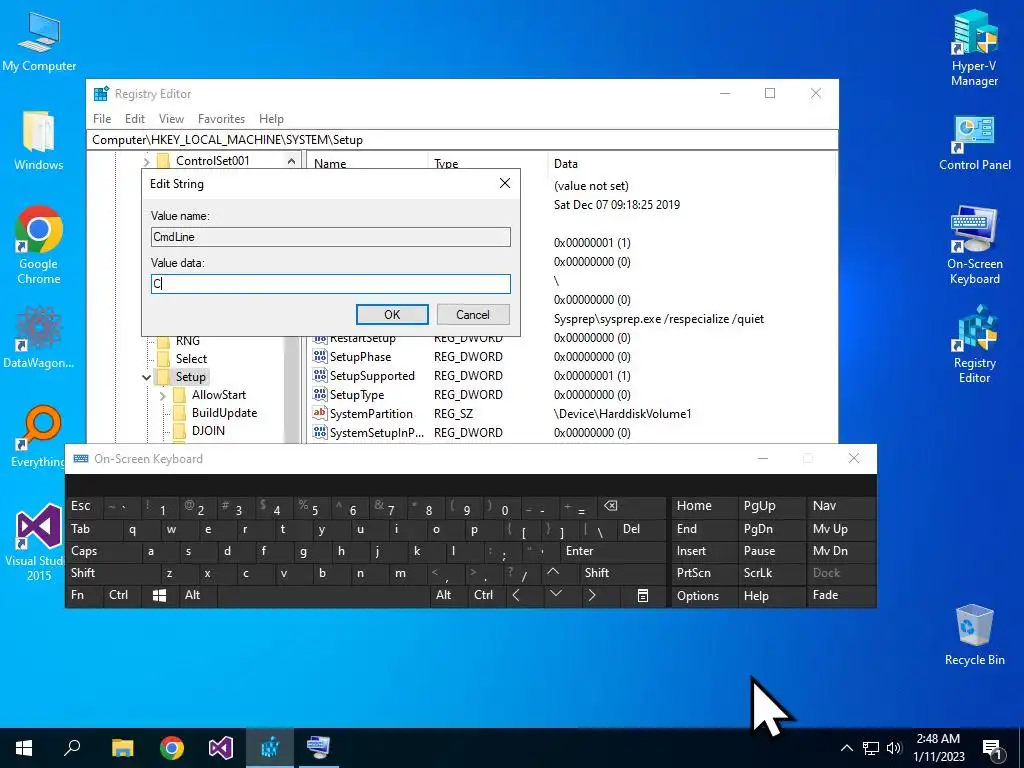Image resolution: width=1024 pixels, height=768 pixels.
Task: Open the Edit menu in Registry Editor
Action: point(135,119)
